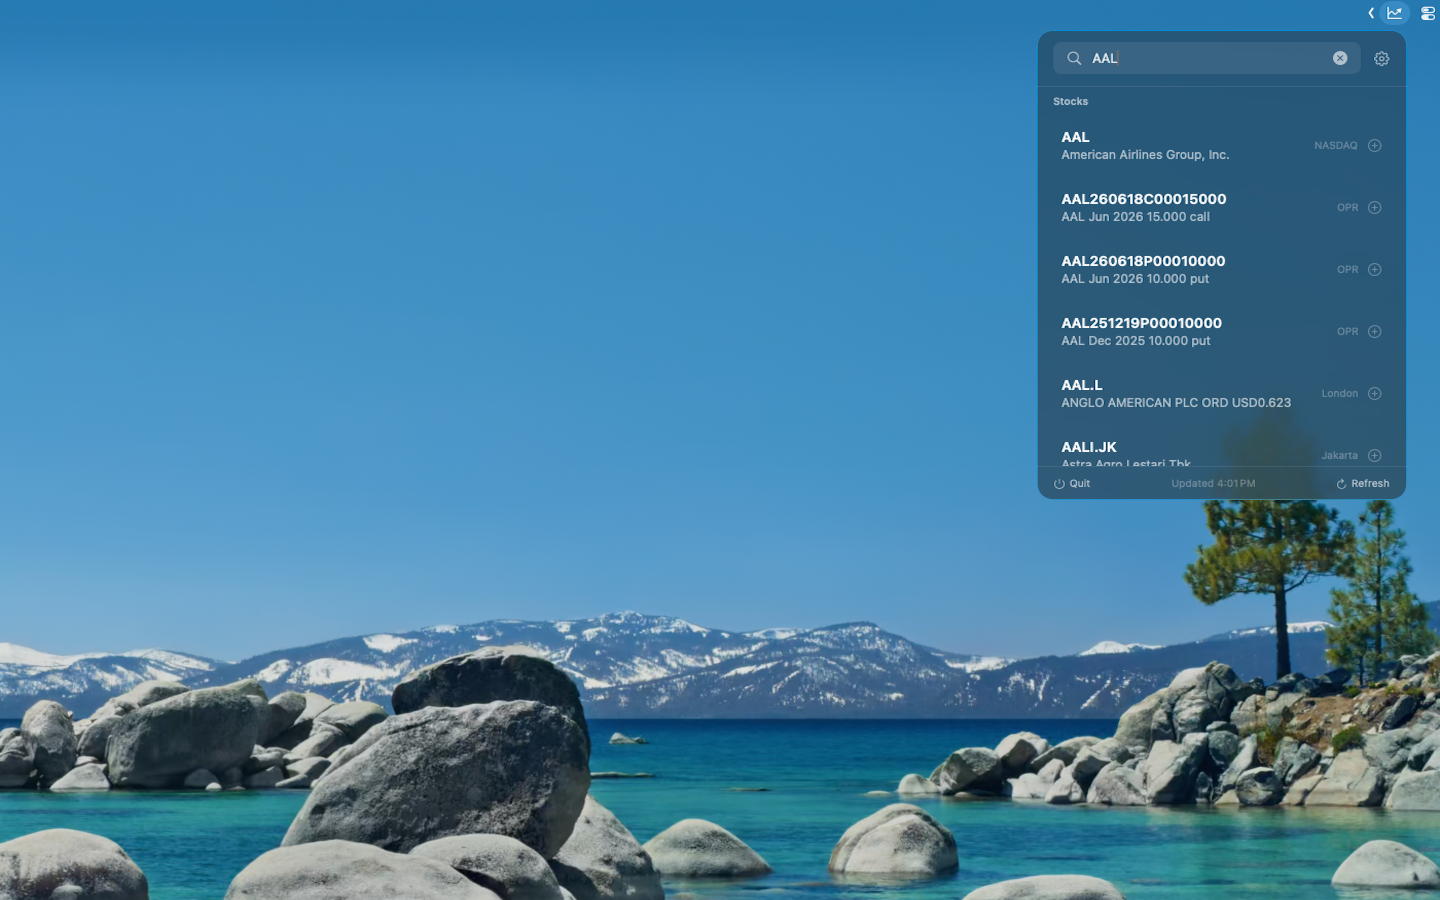Toggle American Airlines AAL into the watchlist
Screen dimensions: 1440x900
point(1375,145)
